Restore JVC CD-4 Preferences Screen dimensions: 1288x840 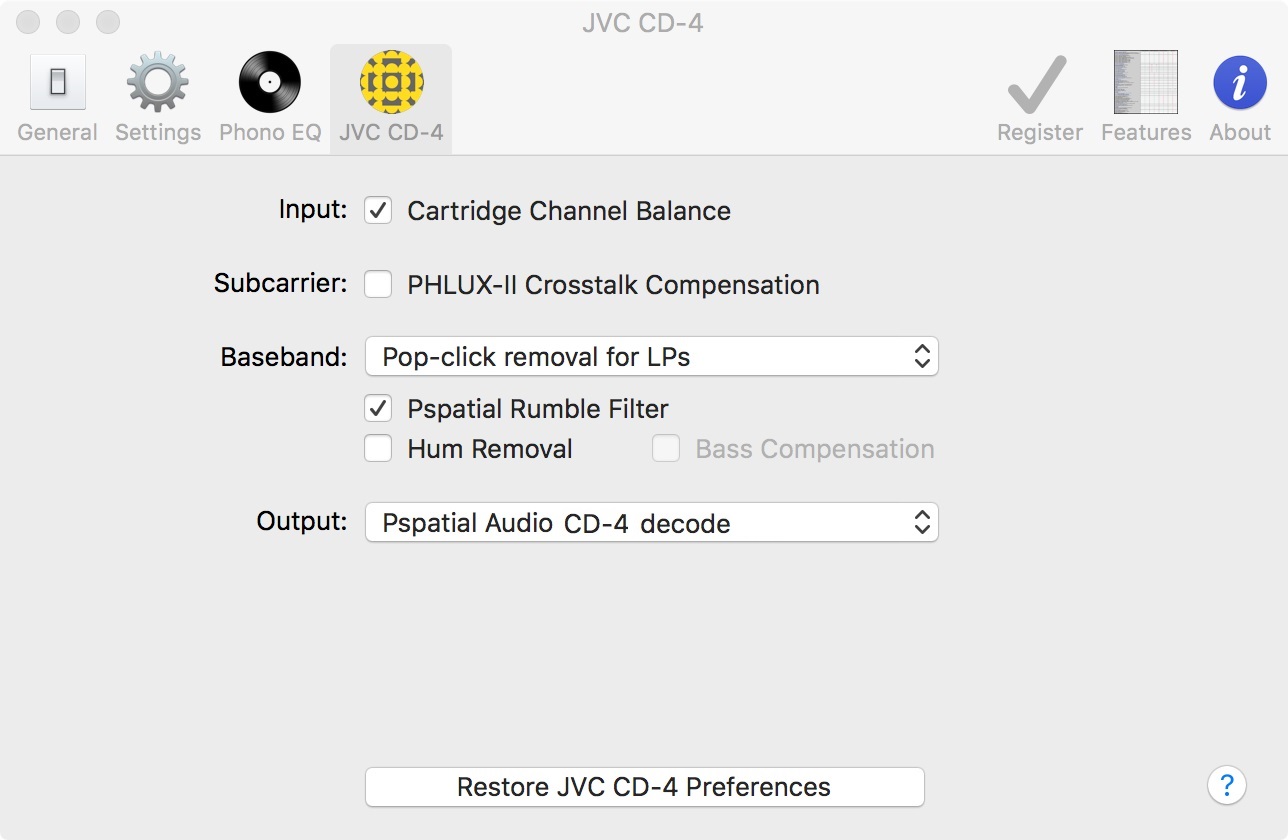click(644, 787)
